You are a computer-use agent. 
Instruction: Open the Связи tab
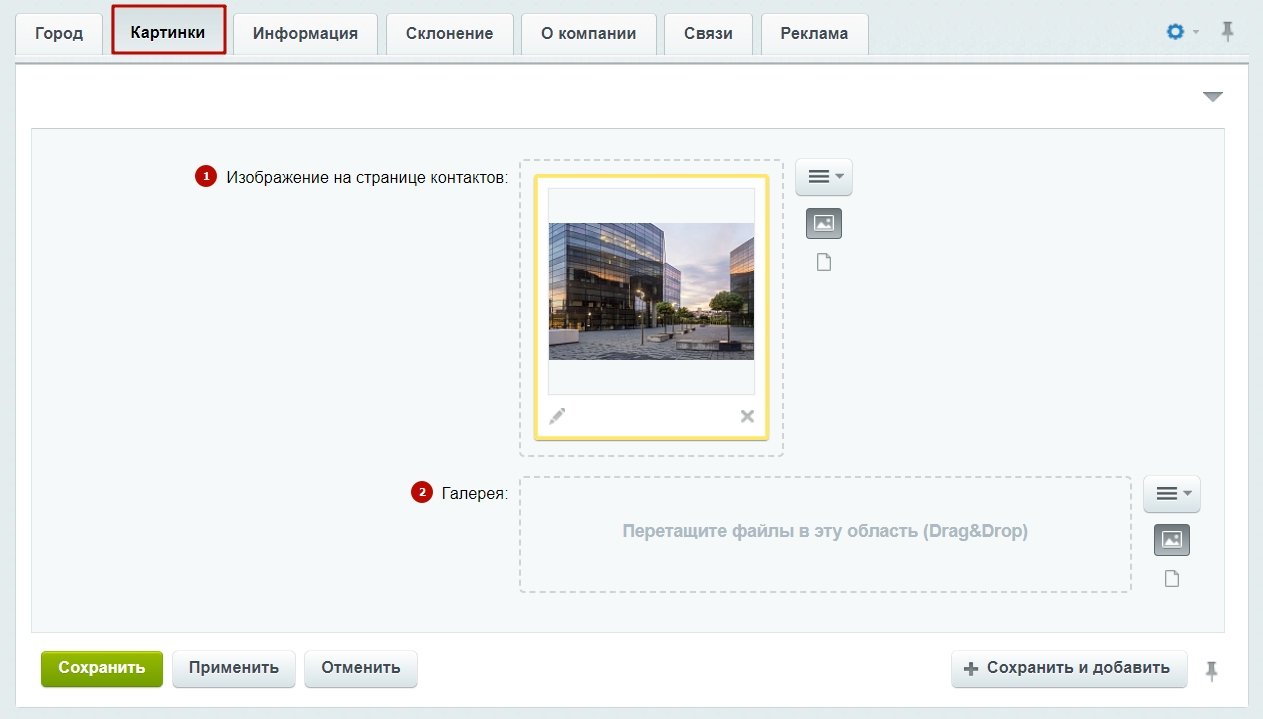tap(708, 33)
